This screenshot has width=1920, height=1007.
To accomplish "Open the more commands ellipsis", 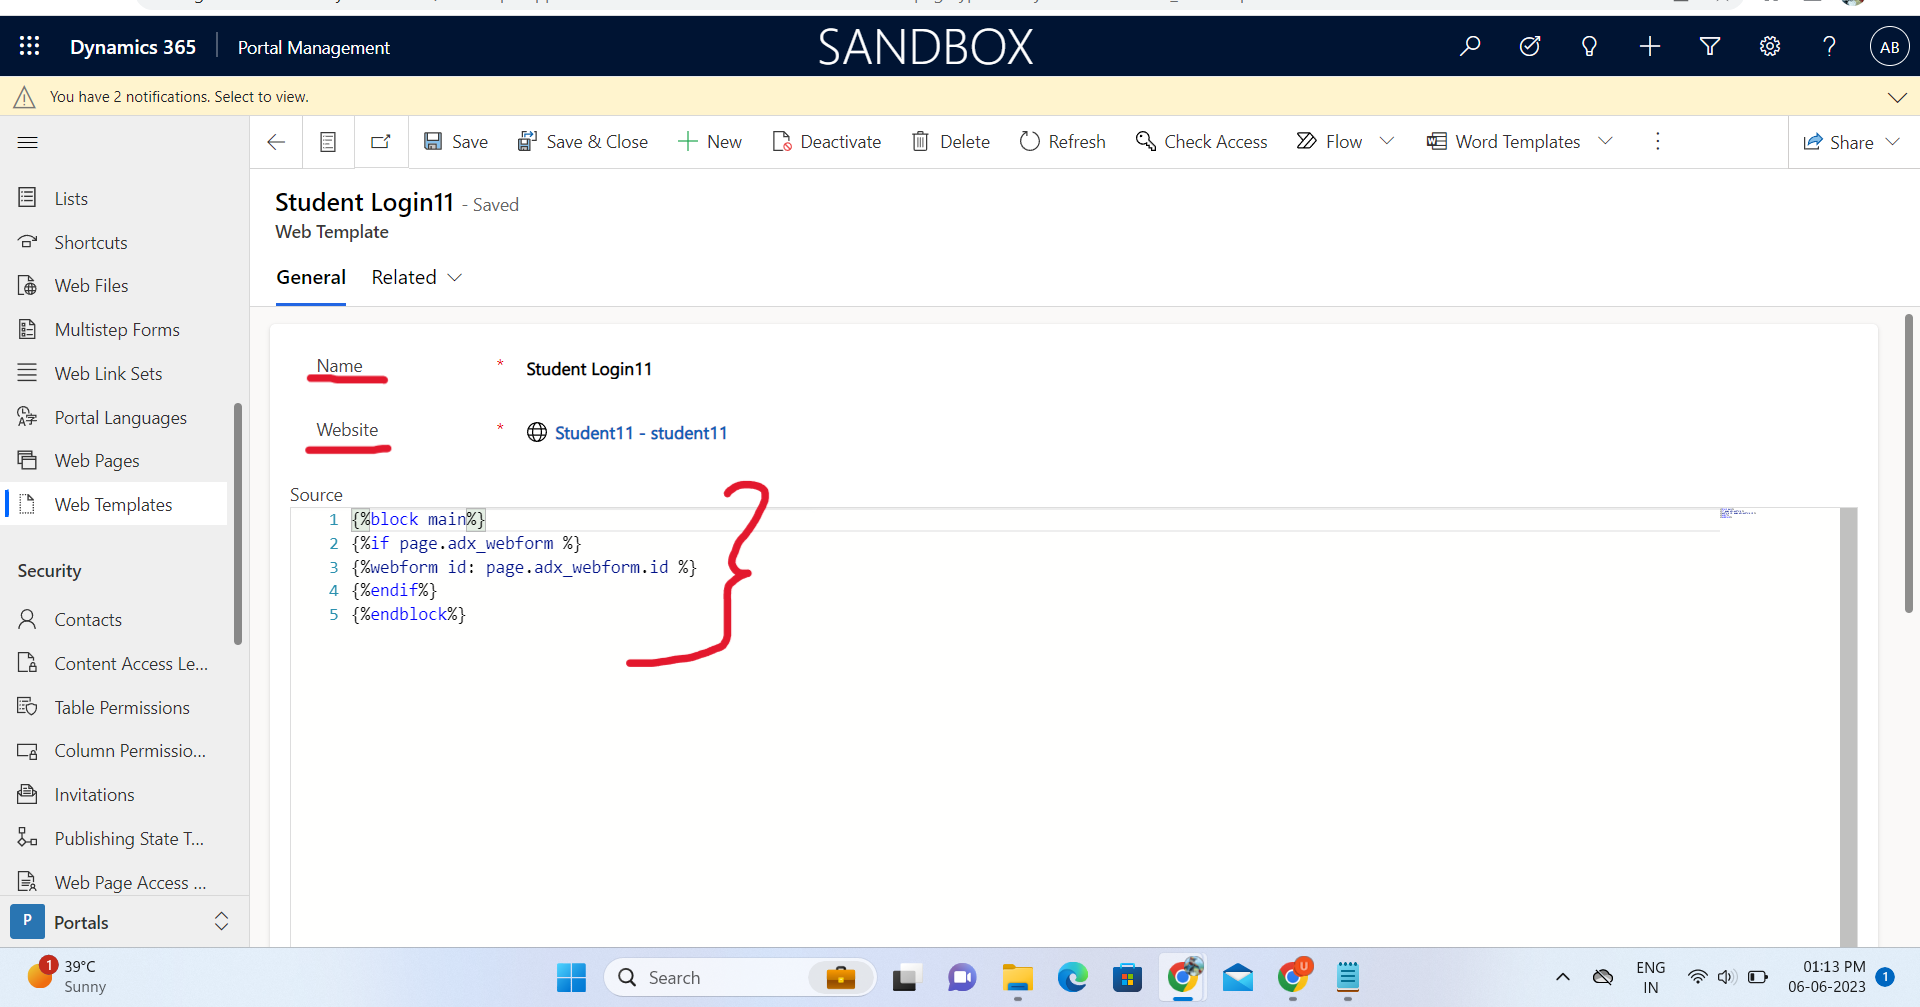I will [1657, 141].
